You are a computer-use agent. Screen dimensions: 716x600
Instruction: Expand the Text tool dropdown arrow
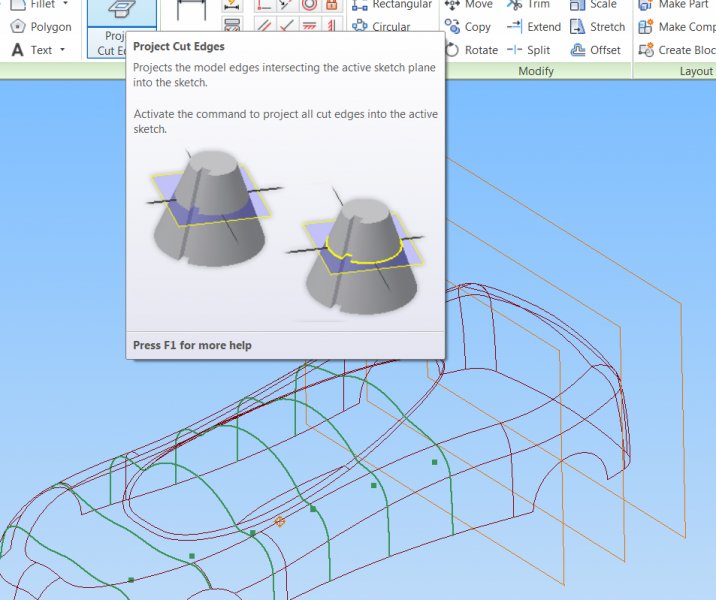[63, 50]
